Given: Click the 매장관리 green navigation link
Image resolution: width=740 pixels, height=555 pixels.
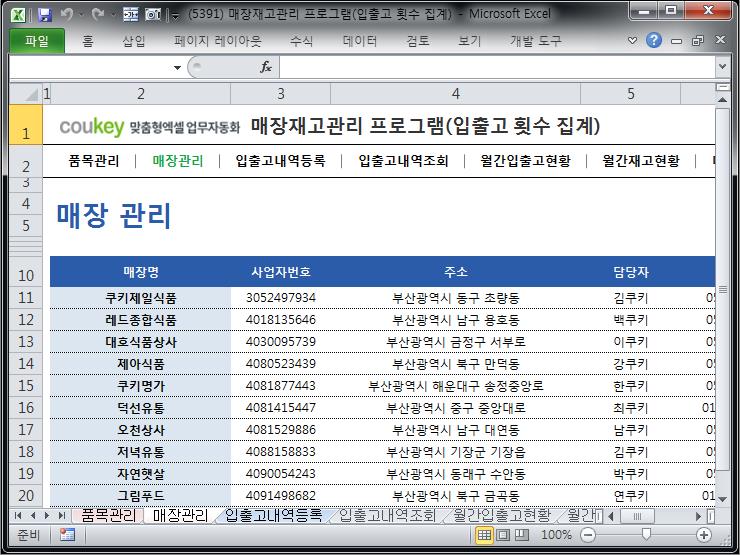Looking at the screenshot, I should [x=178, y=161].
